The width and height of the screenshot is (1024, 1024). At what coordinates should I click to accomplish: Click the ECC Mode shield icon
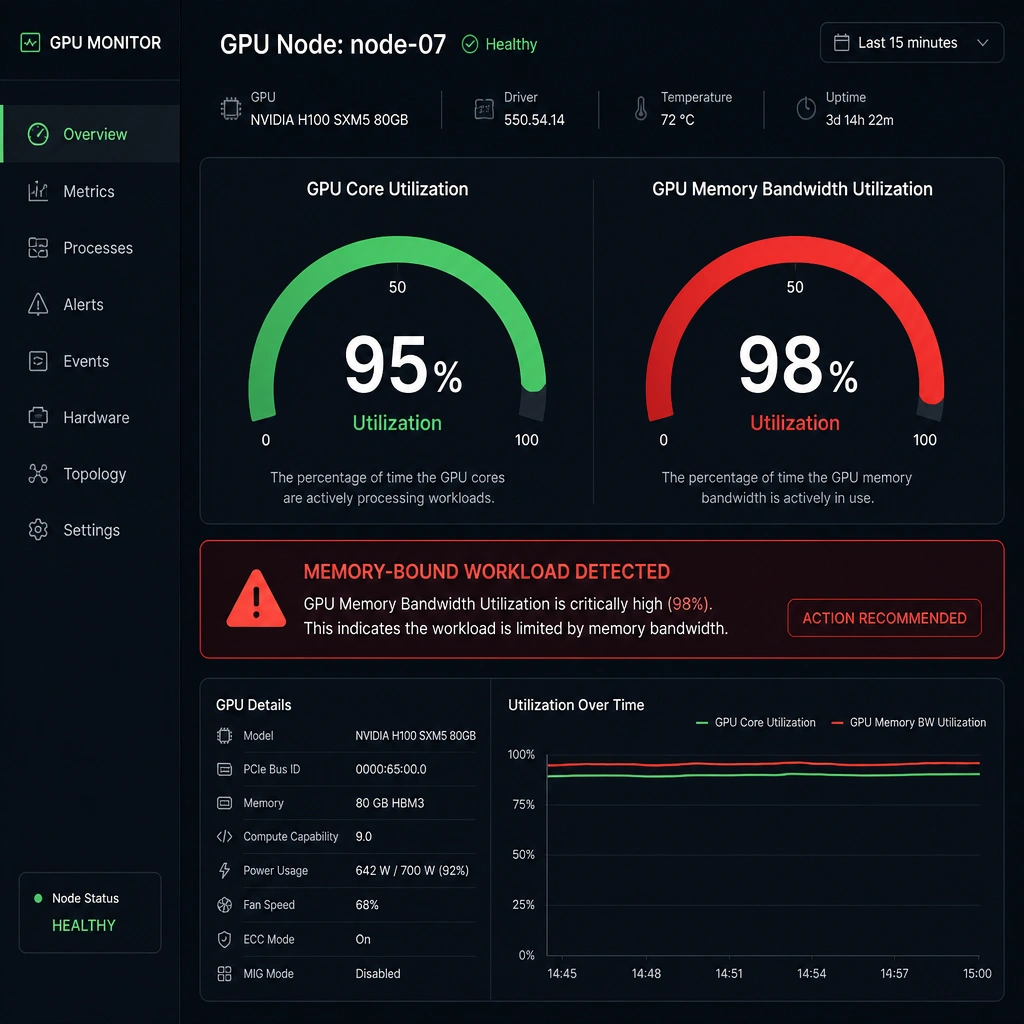(x=224, y=940)
